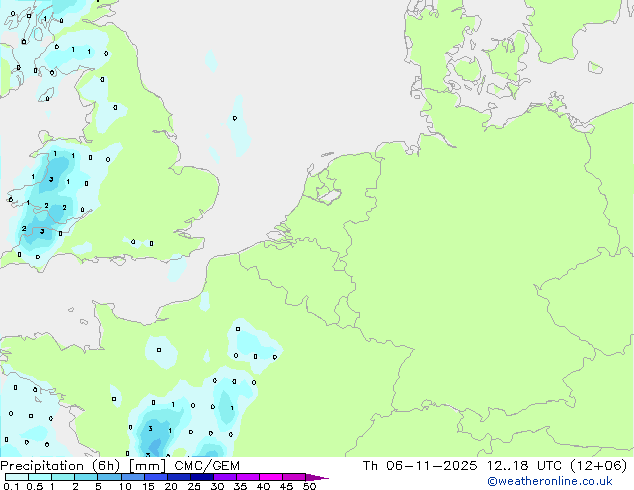This screenshot has width=634, height=490.
Task: Pick the 10–15 mm legend color swatch
Action: pos(133,477)
